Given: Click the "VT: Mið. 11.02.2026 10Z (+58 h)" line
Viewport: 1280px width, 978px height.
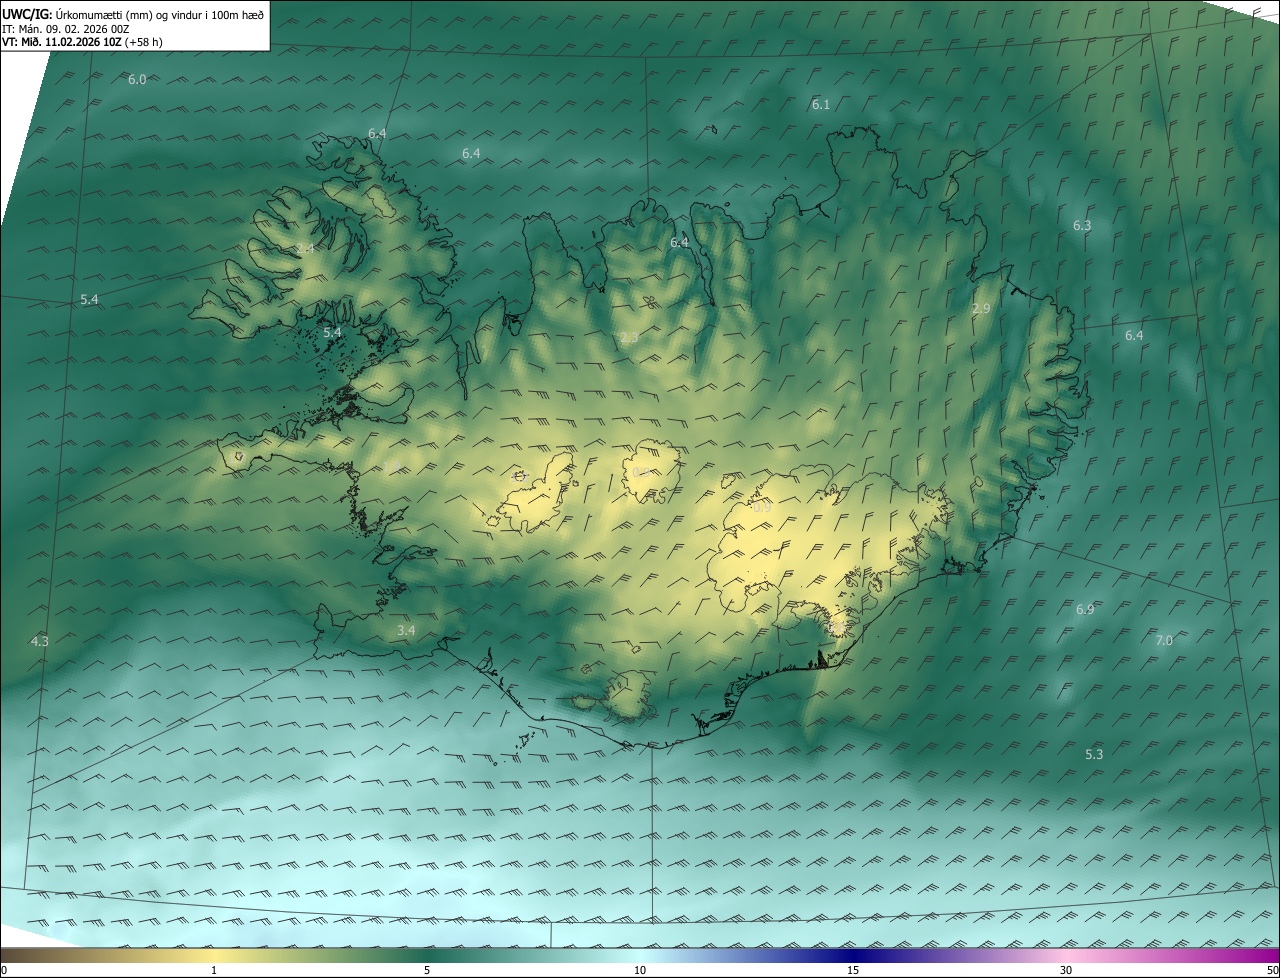Looking at the screenshot, I should click(x=82, y=42).
